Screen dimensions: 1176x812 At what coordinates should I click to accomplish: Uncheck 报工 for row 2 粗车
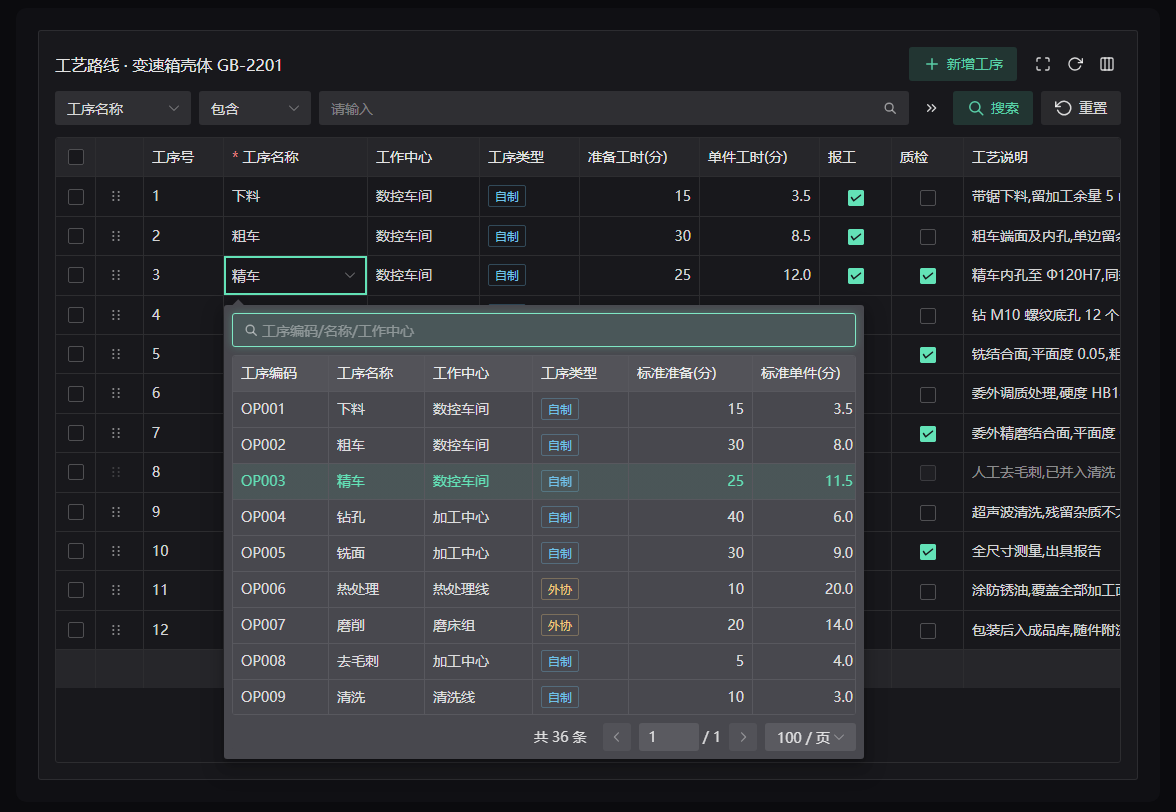(856, 237)
